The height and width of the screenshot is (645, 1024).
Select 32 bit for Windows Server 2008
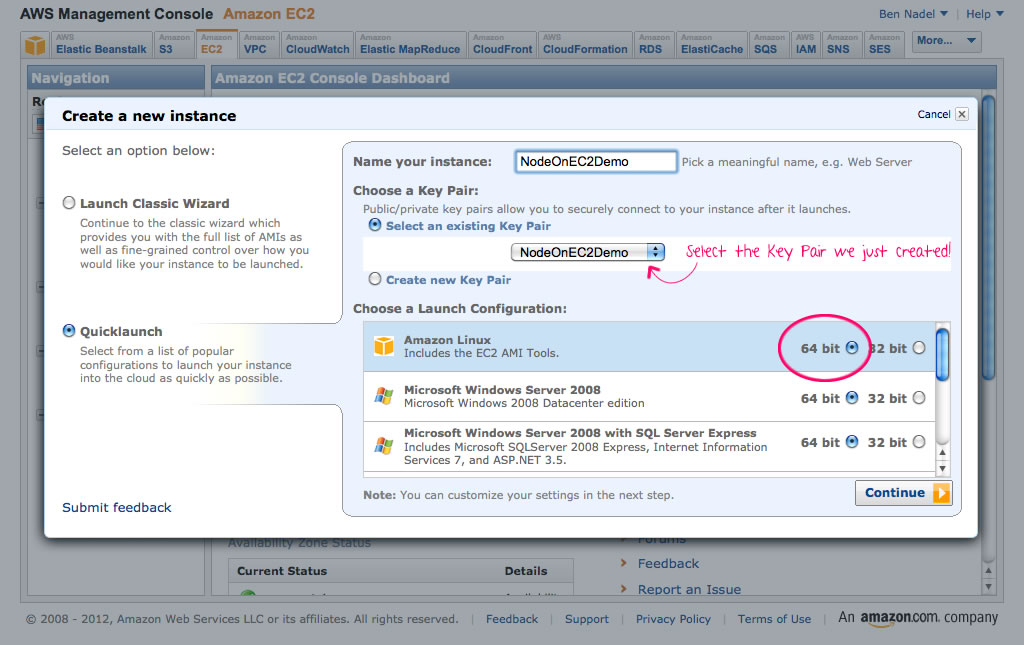pos(919,398)
